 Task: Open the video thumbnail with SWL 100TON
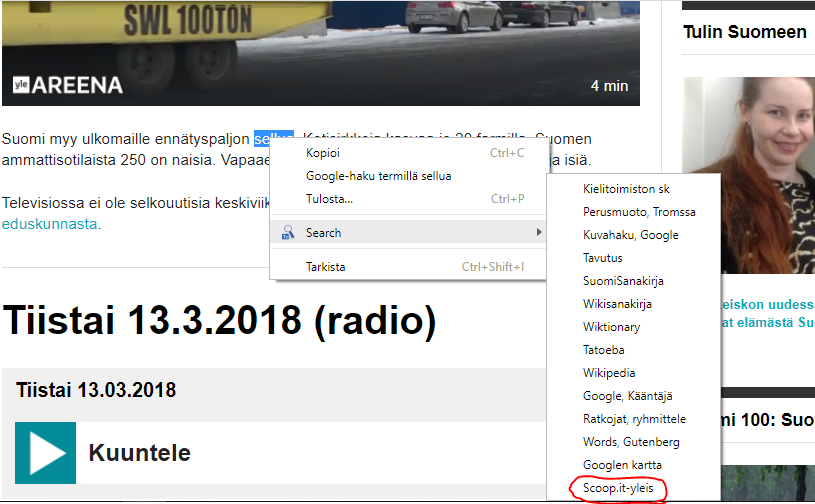[321, 52]
